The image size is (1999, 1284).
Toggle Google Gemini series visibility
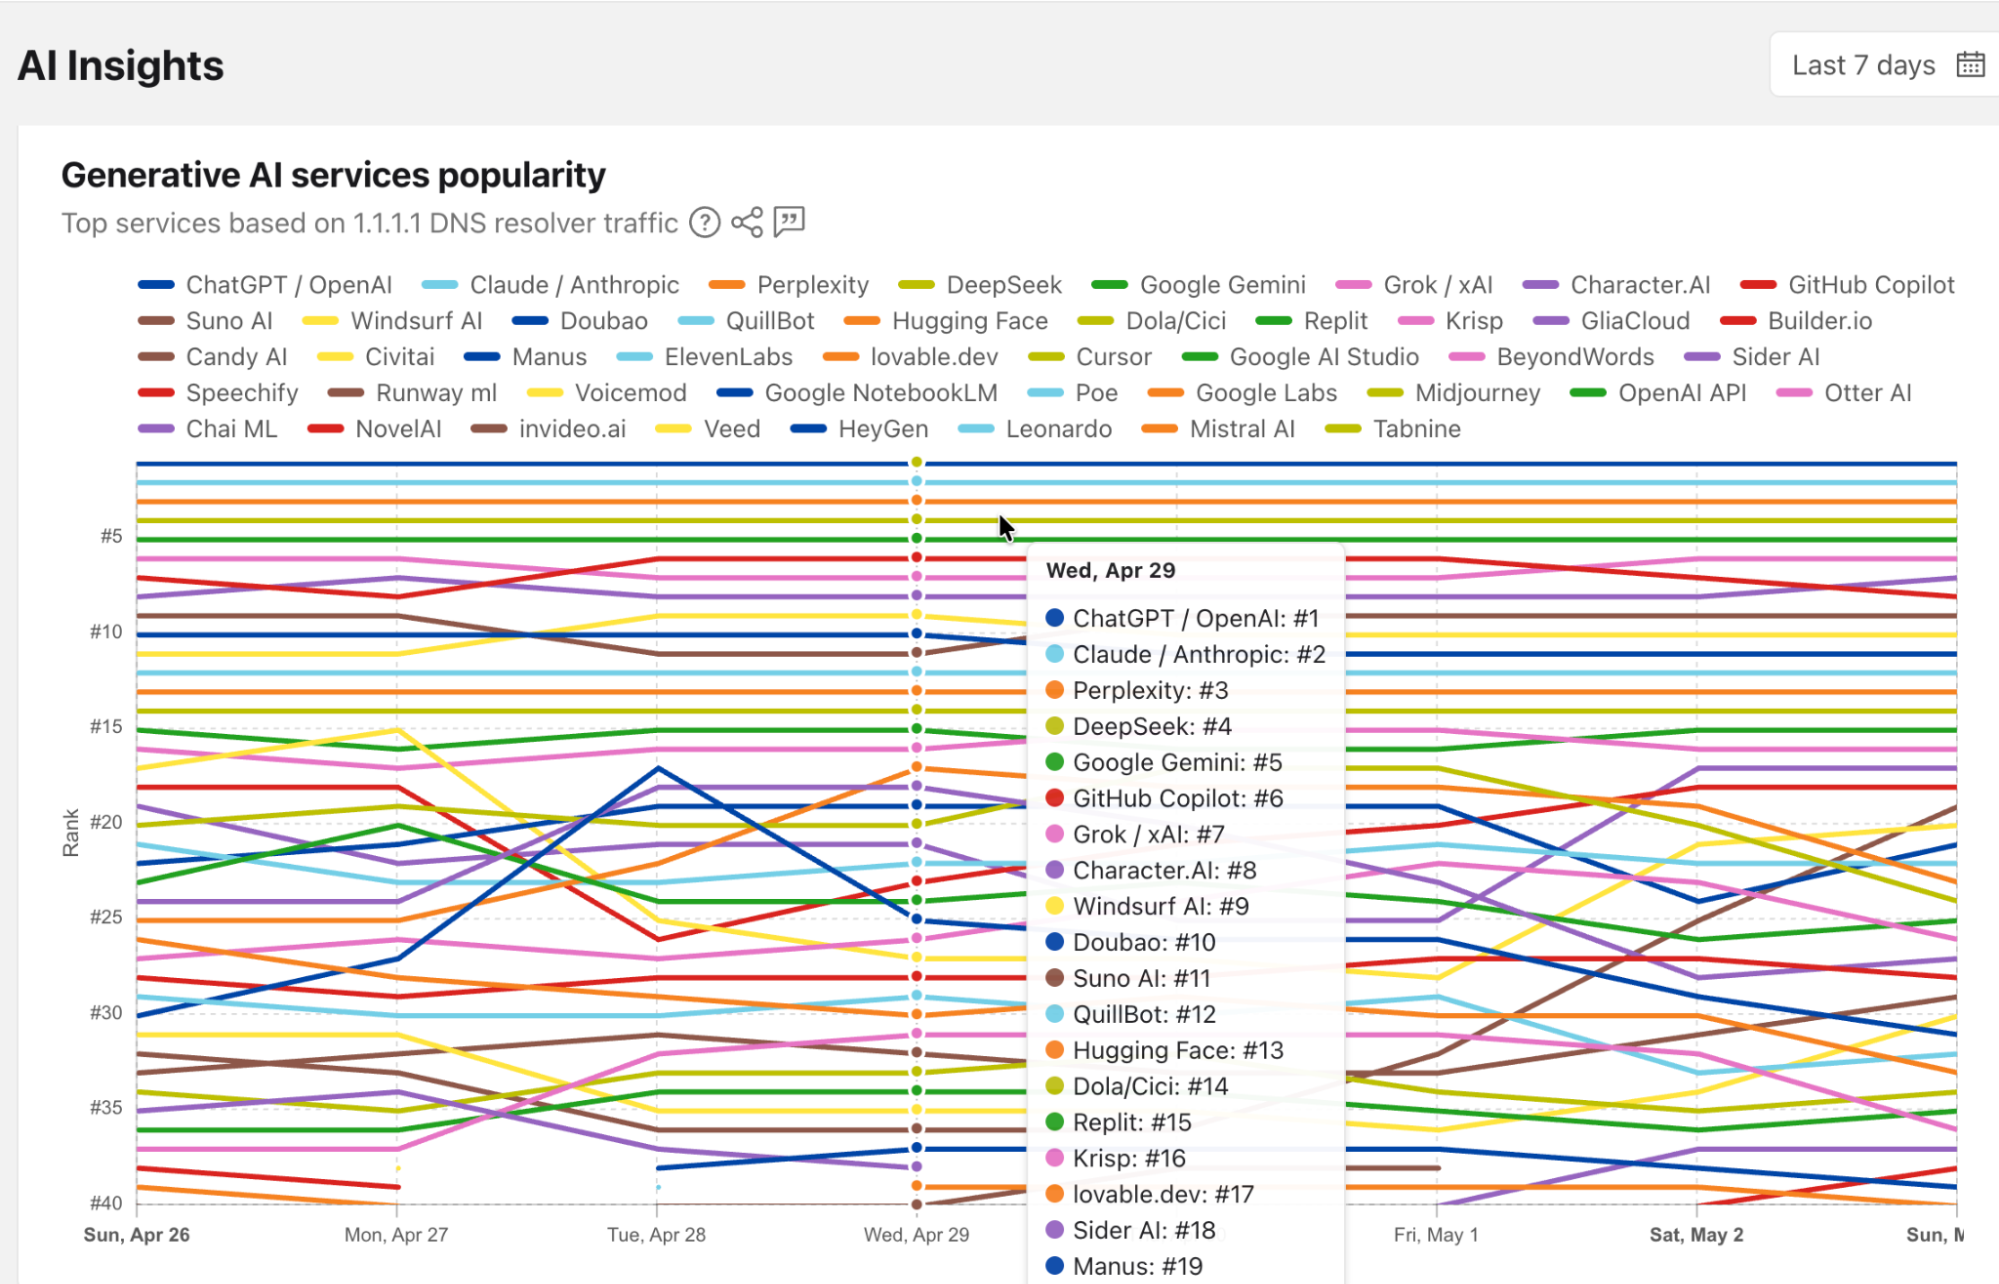pyautogui.click(x=1198, y=285)
